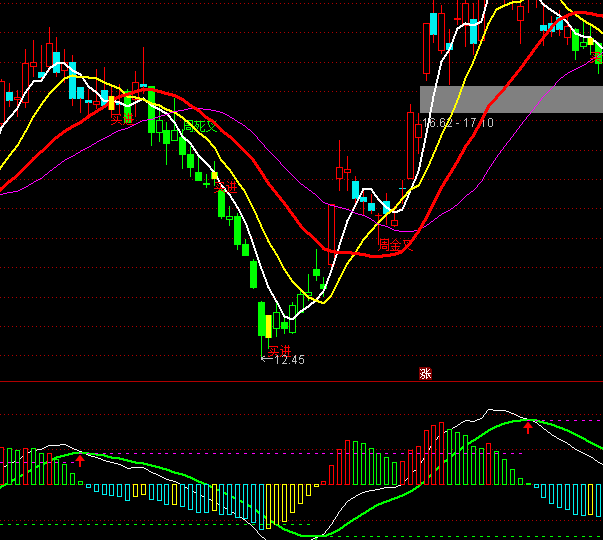Click the 12.45 low price label

point(286,360)
